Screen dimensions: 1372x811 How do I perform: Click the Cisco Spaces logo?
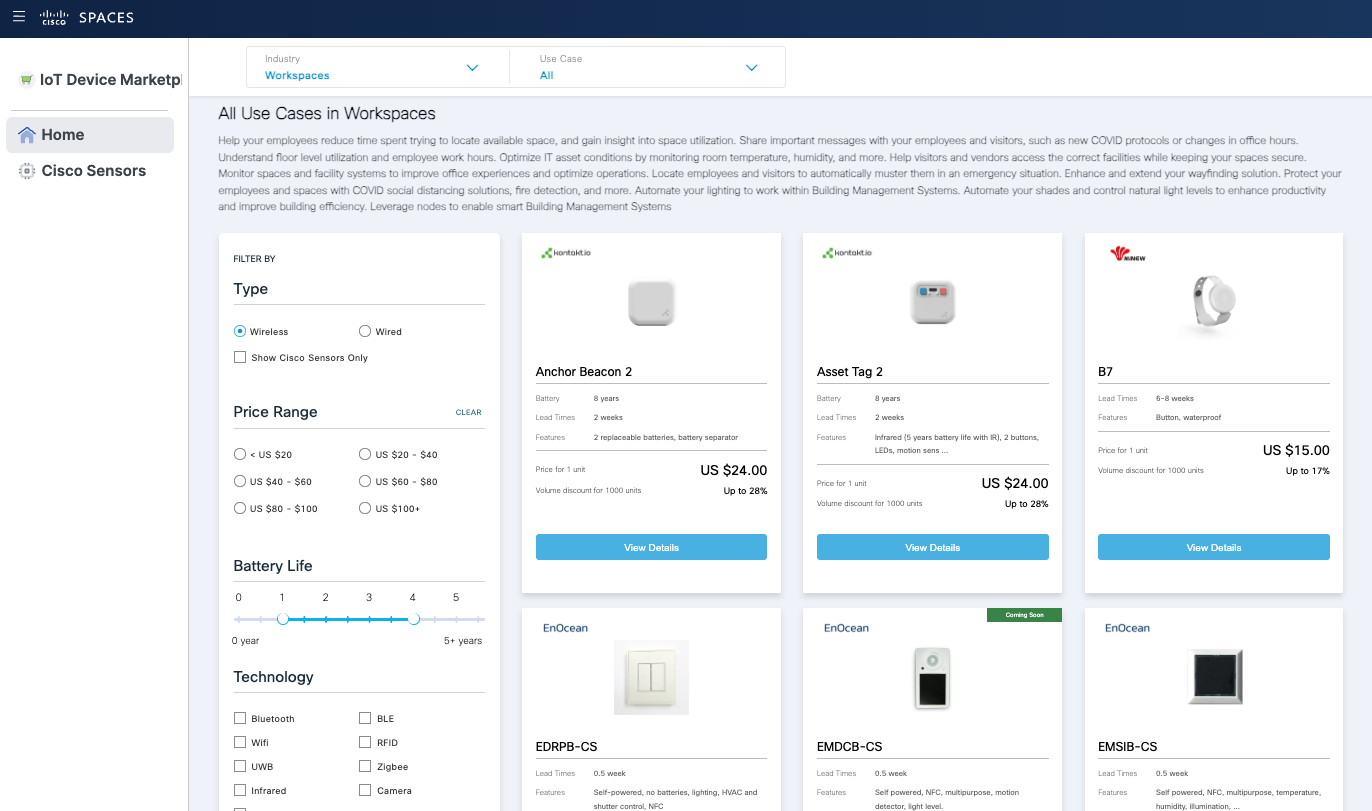[87, 18]
